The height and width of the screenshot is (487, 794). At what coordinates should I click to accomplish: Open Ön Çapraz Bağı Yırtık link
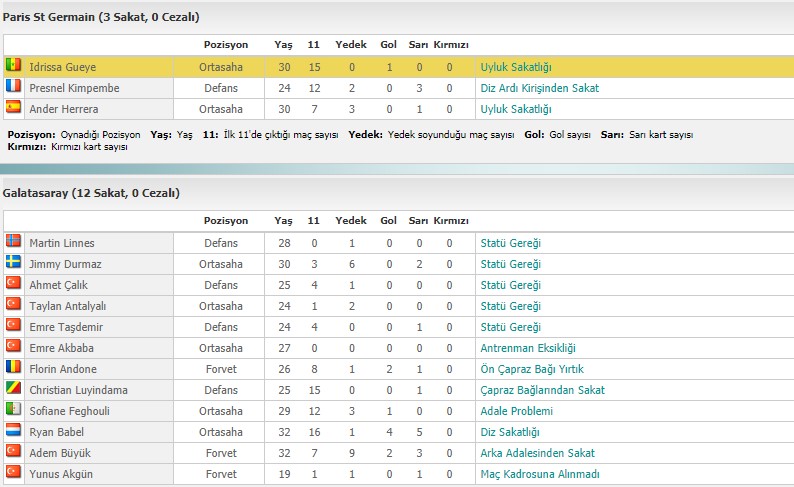[x=532, y=369]
